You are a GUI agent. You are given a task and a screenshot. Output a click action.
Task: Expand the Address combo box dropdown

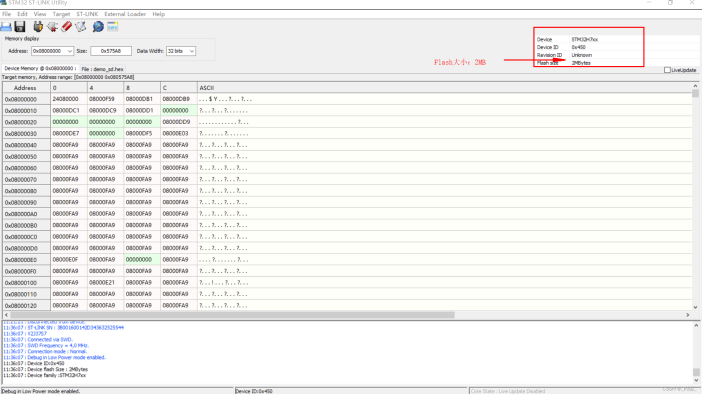tap(69, 51)
